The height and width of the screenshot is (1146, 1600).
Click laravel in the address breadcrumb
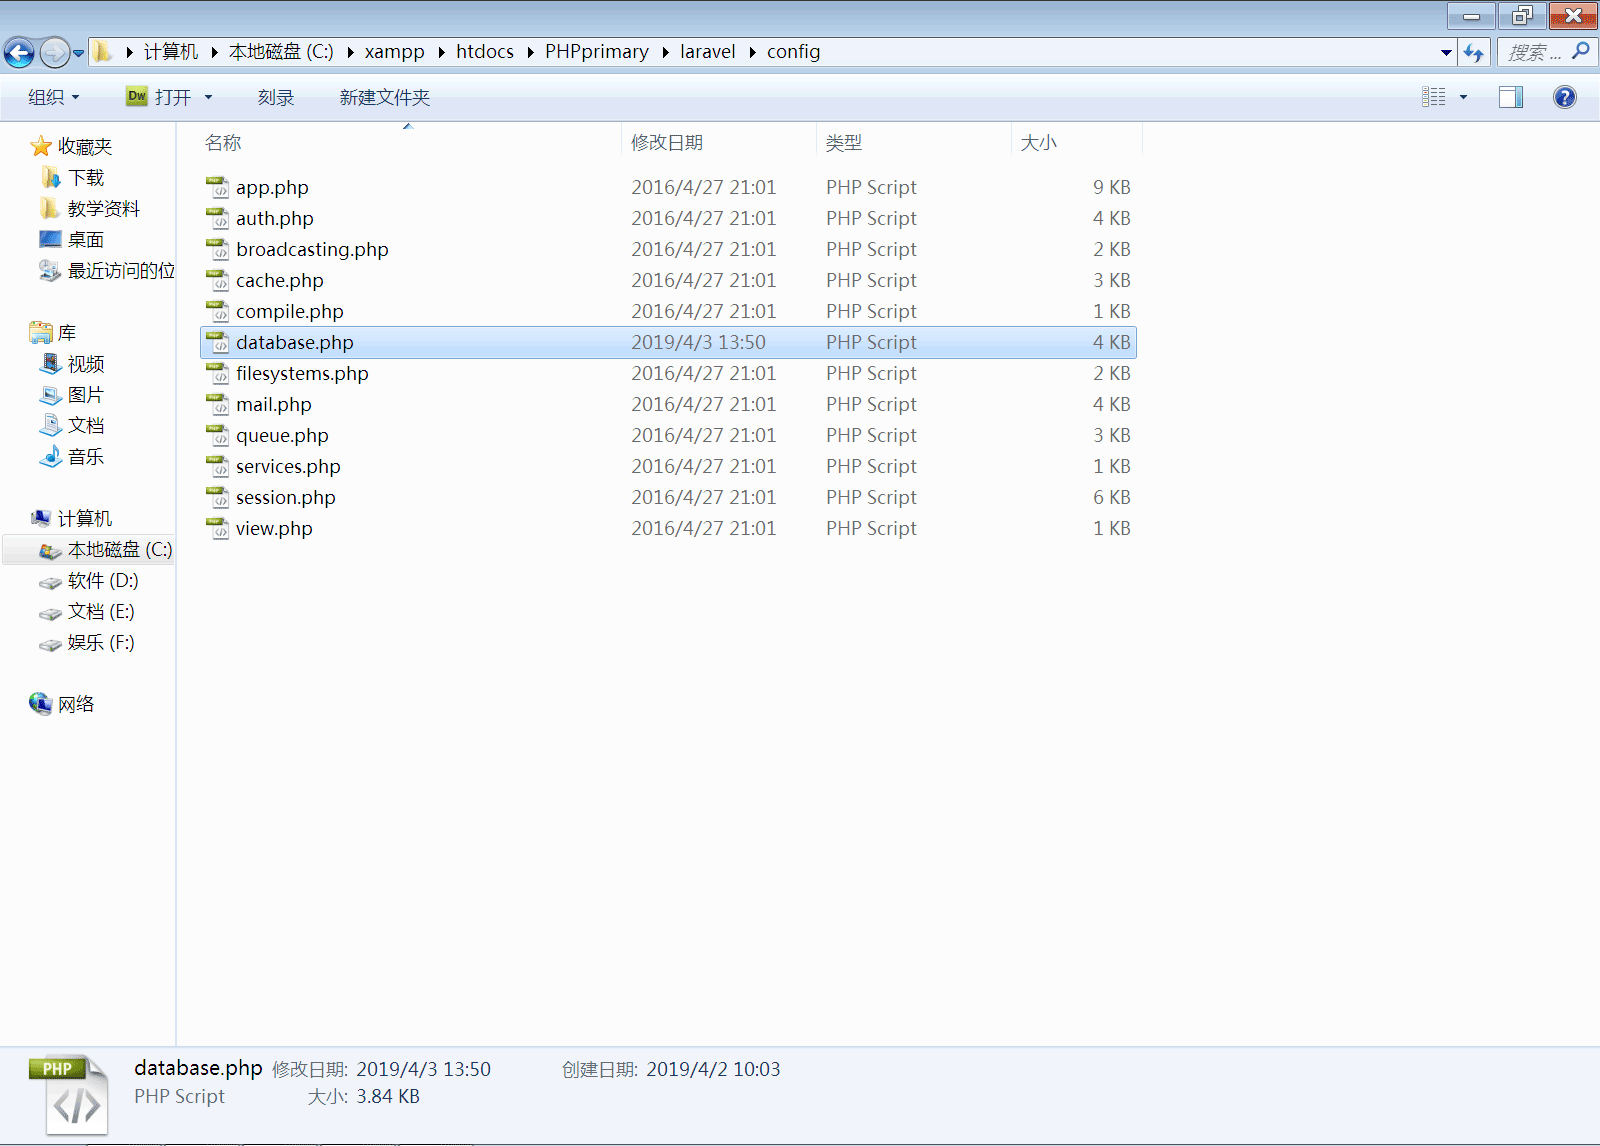[x=708, y=52]
